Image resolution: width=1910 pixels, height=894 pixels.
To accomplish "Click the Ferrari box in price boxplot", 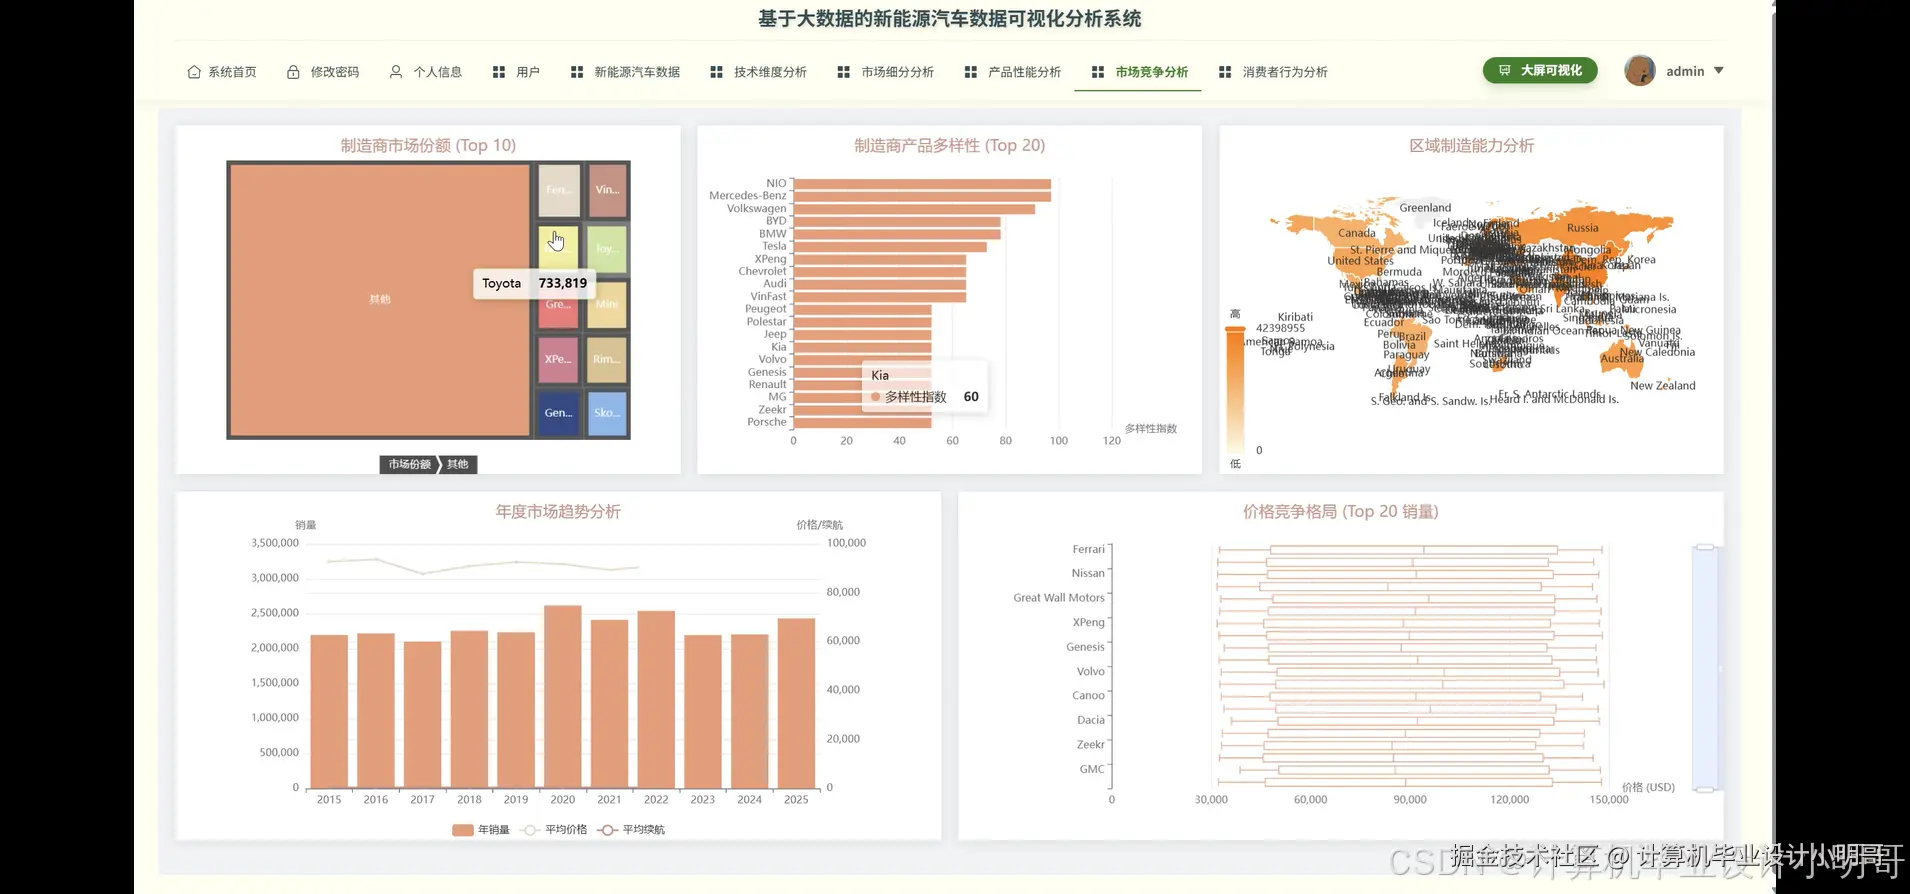I will pos(1413,549).
